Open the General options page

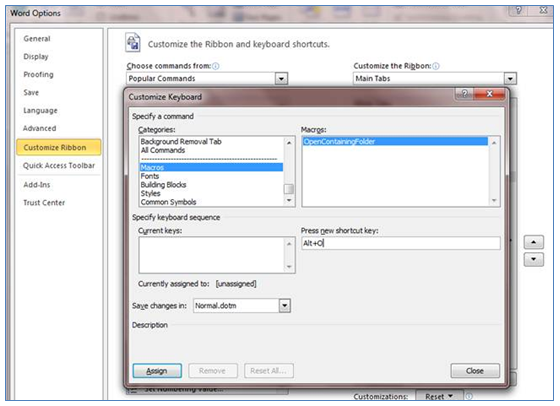point(37,39)
